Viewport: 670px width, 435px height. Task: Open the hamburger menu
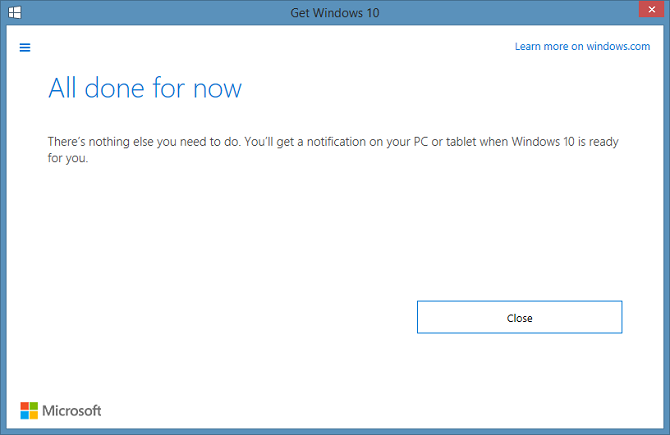click(25, 47)
